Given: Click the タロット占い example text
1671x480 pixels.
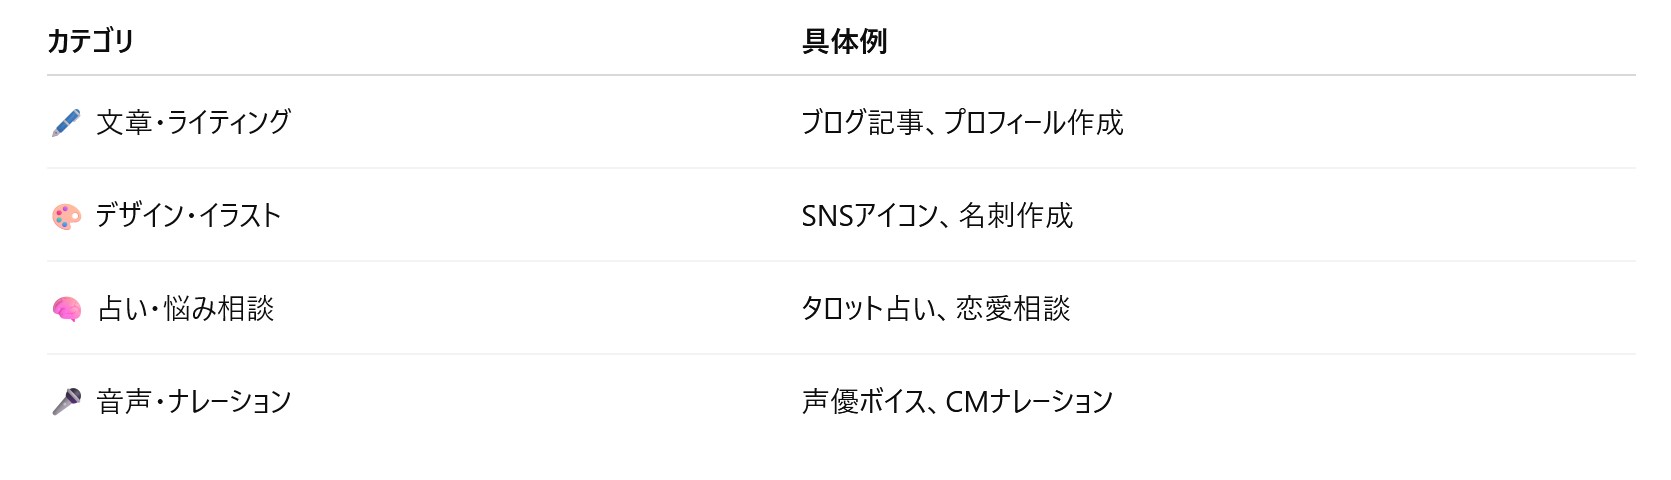Looking at the screenshot, I should [865, 308].
